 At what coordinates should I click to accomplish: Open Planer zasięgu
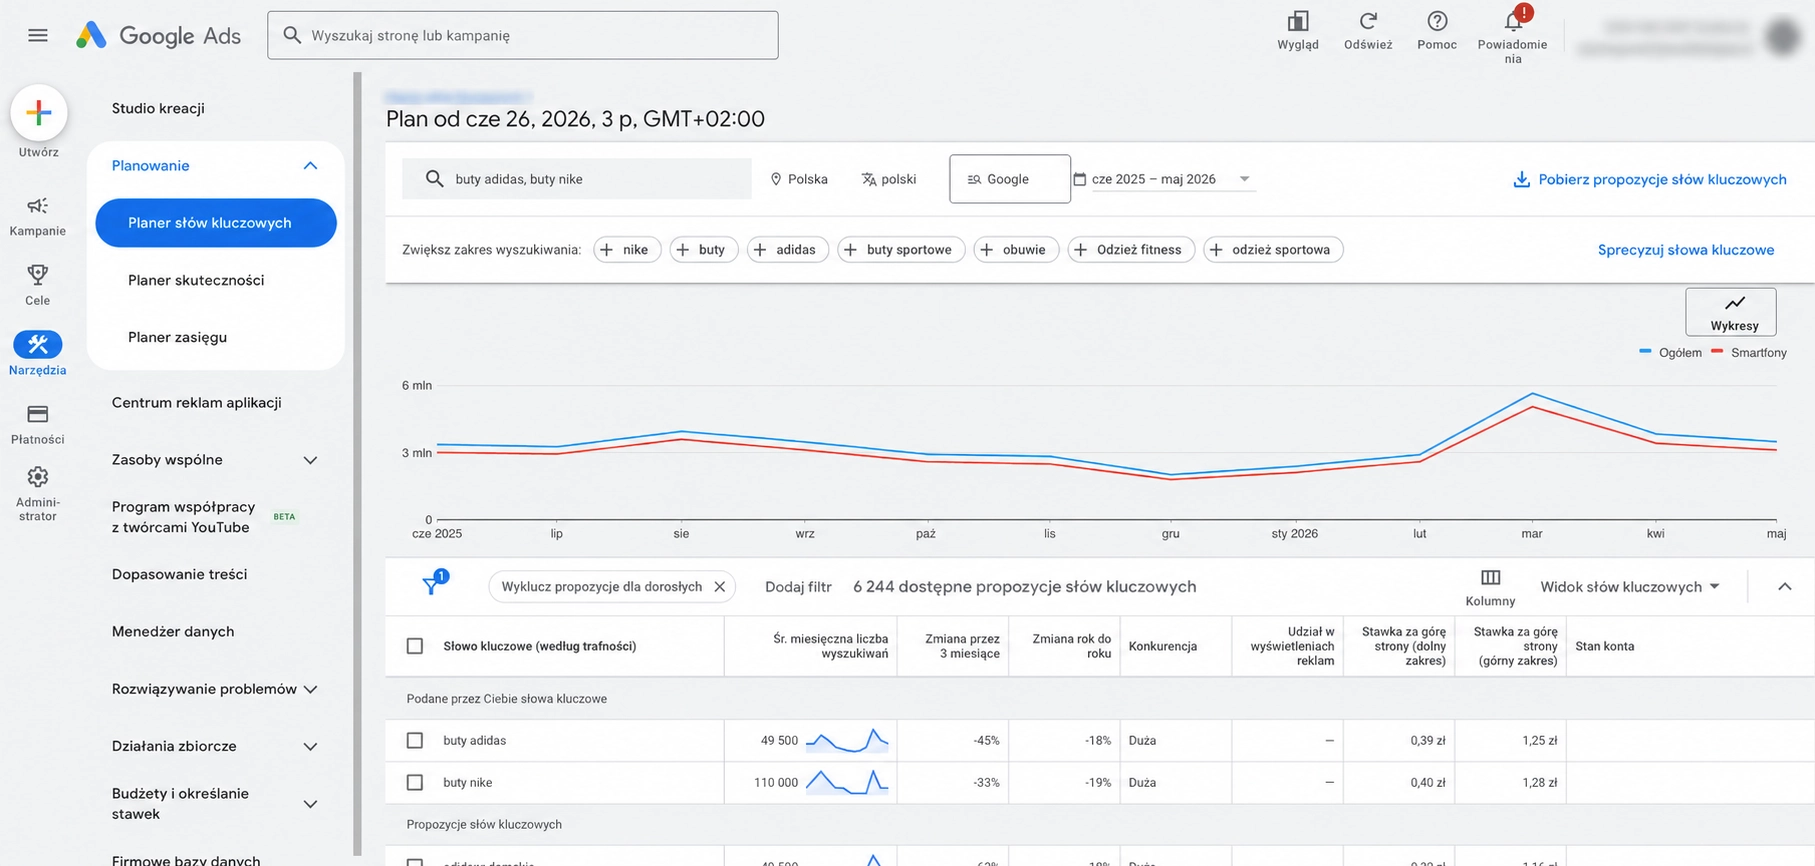coord(177,337)
